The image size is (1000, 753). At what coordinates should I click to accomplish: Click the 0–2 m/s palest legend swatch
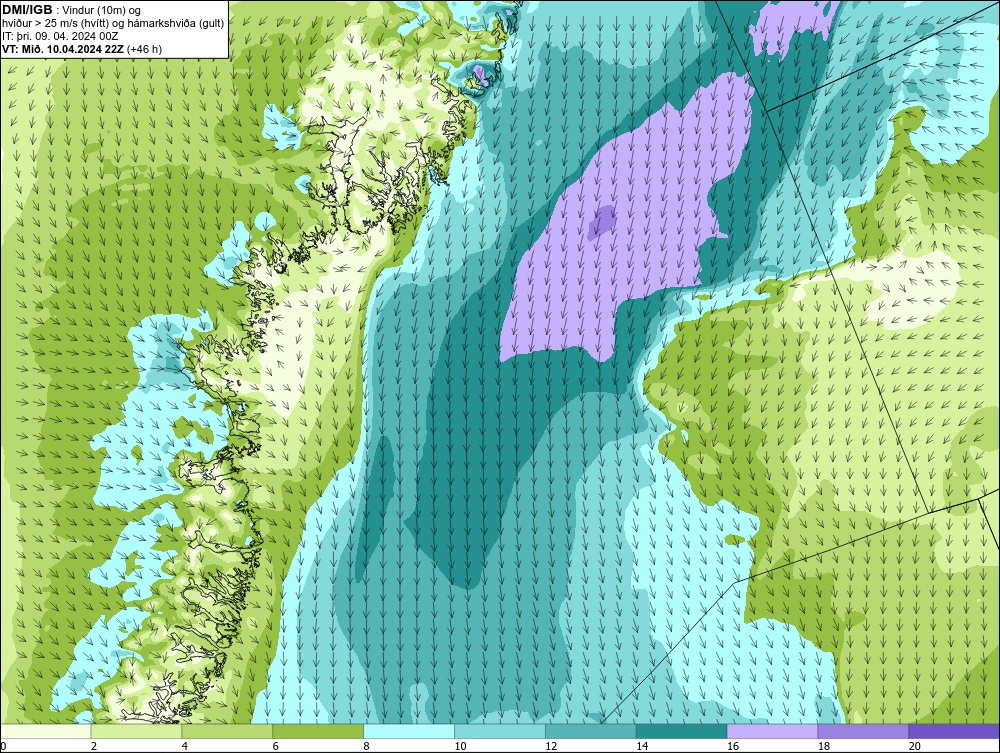[x=46, y=731]
